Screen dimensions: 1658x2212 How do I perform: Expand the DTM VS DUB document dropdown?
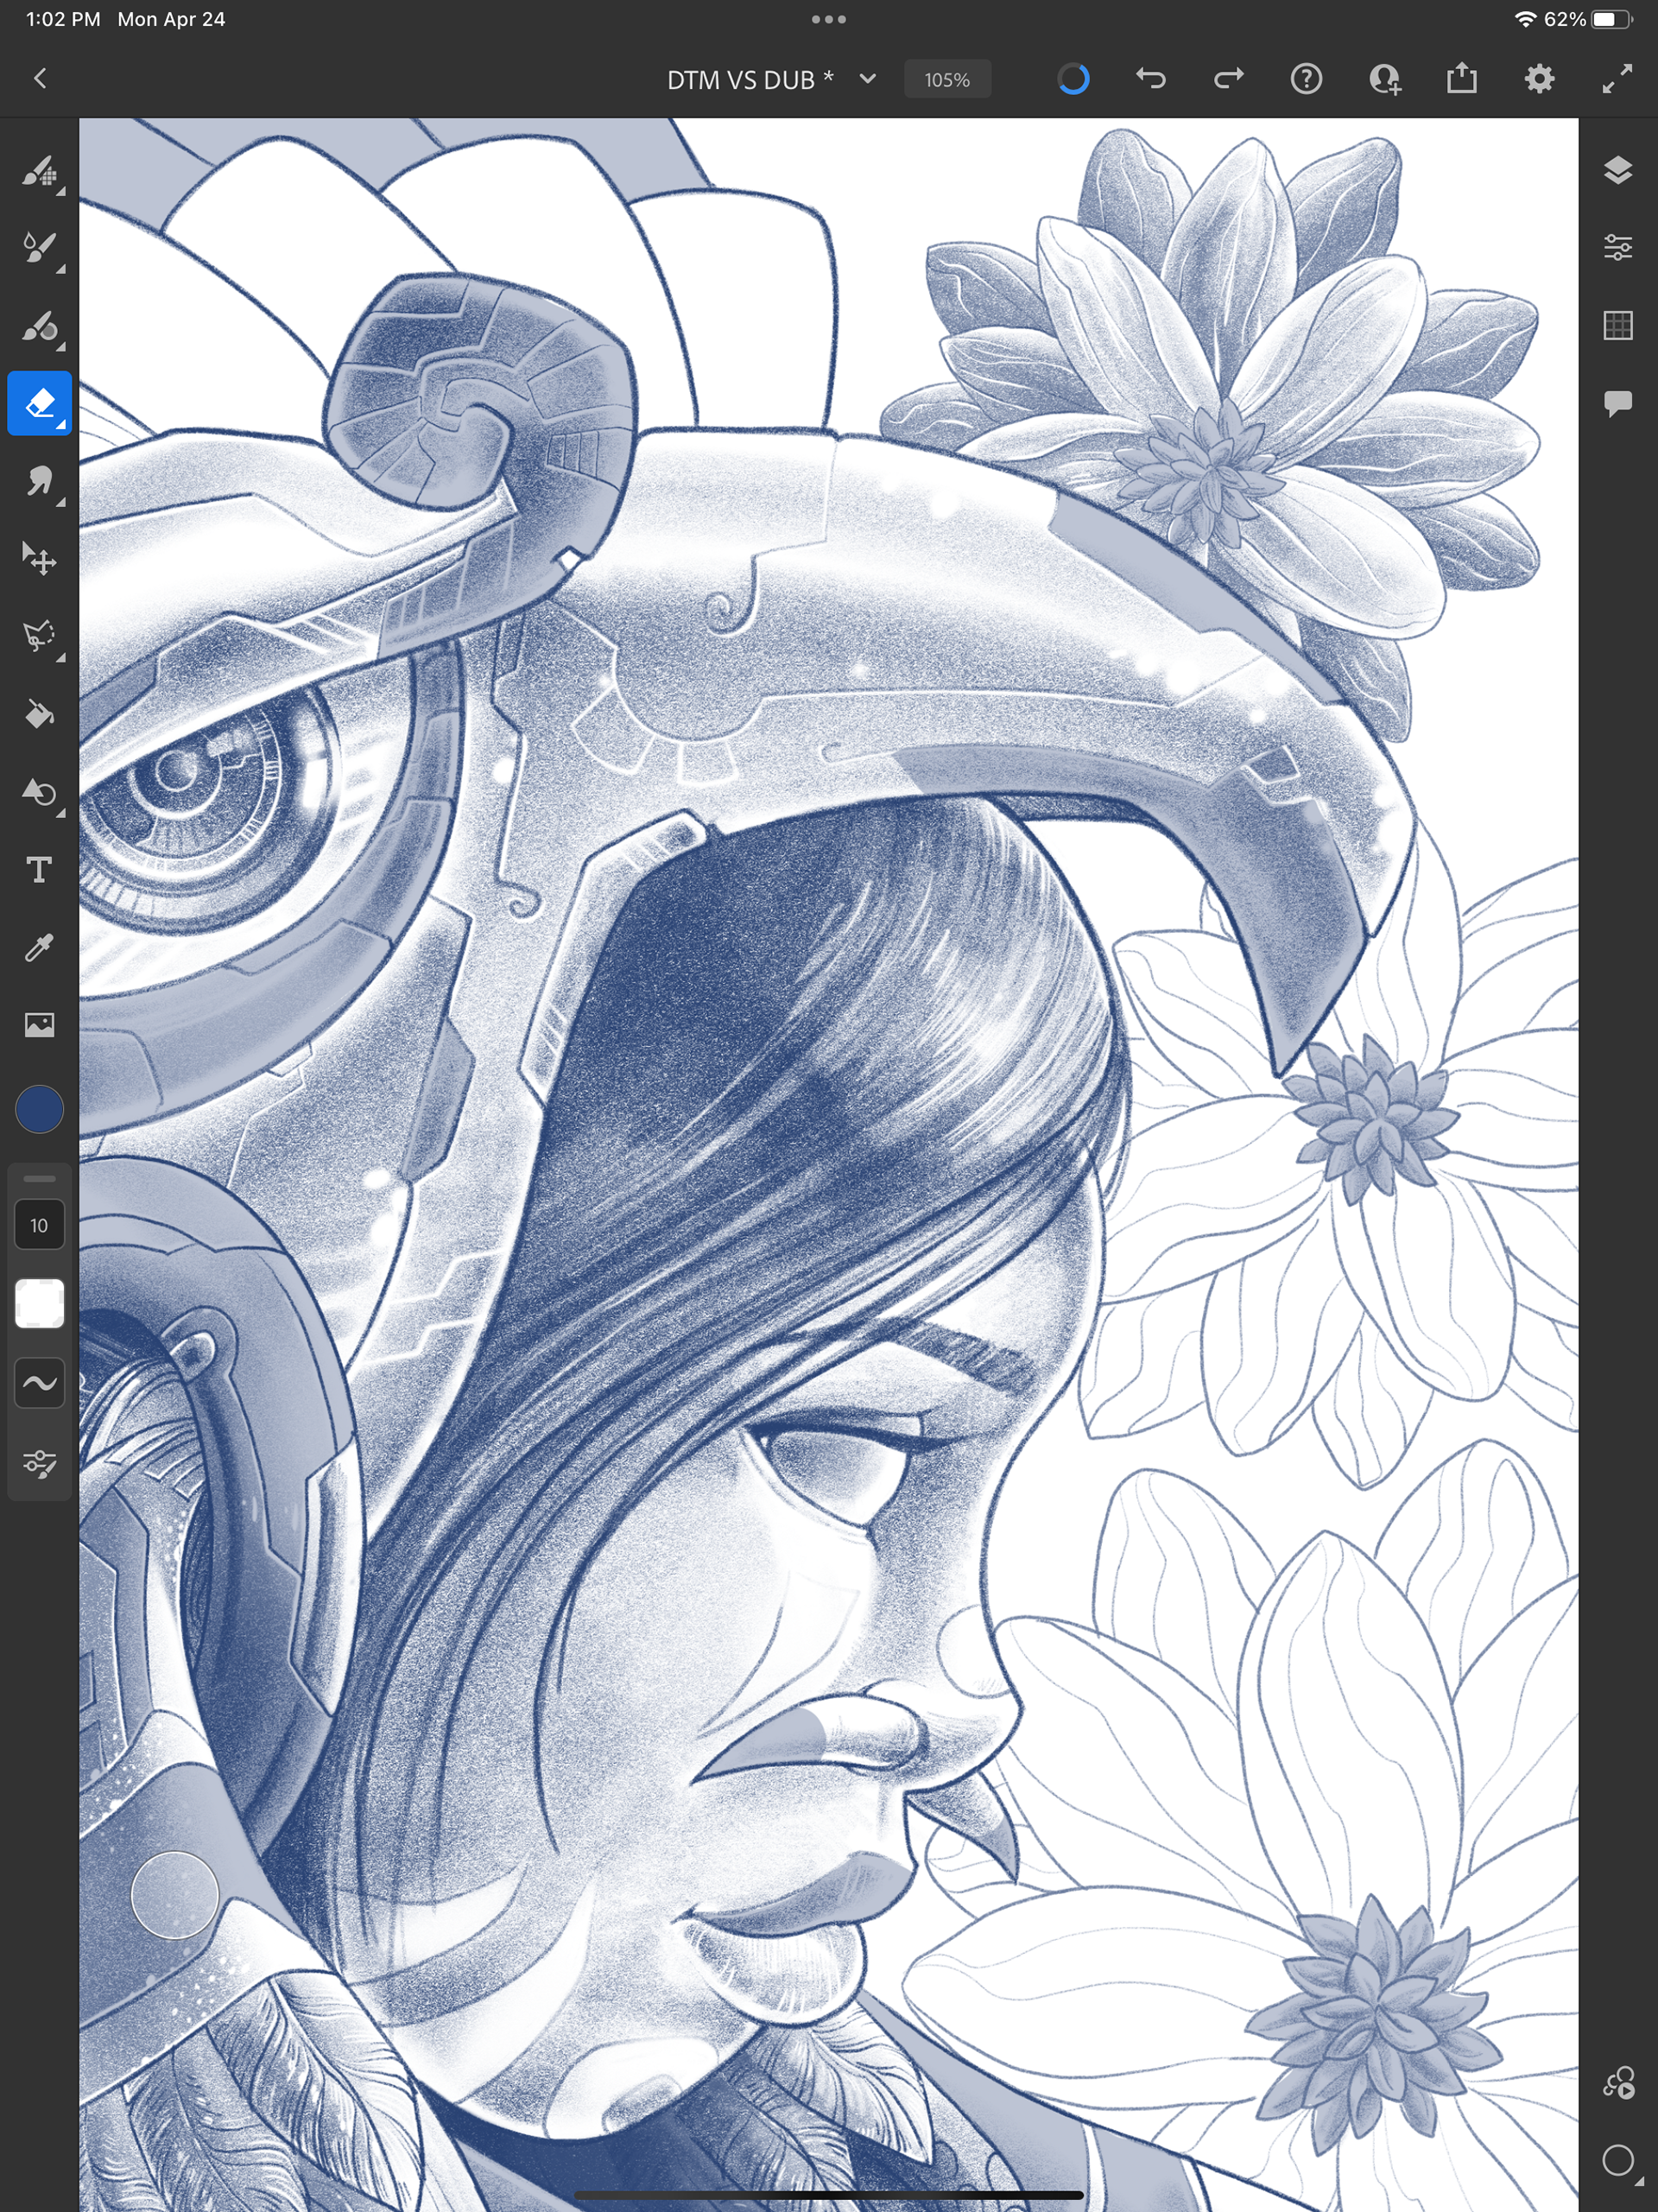867,79
